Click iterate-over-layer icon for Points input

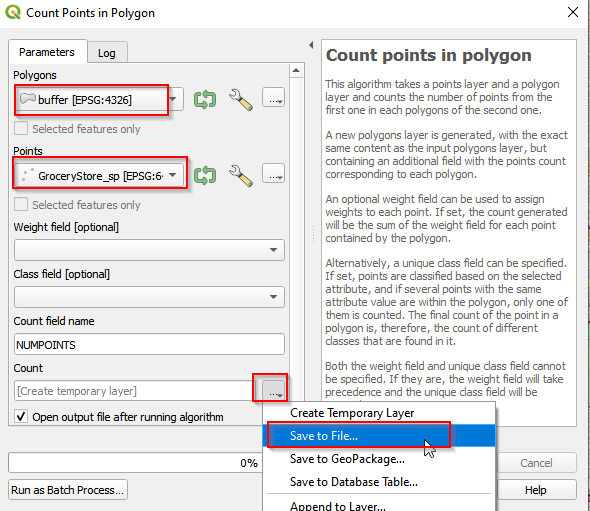coord(205,176)
